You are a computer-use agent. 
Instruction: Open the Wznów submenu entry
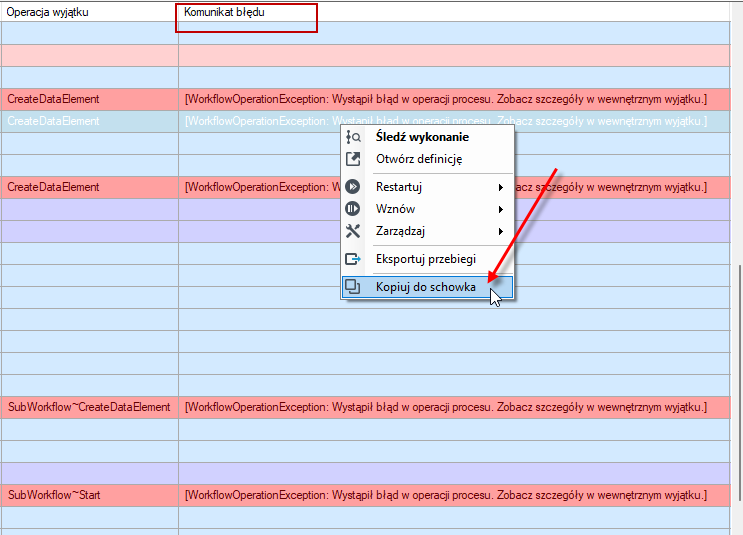tap(427, 209)
